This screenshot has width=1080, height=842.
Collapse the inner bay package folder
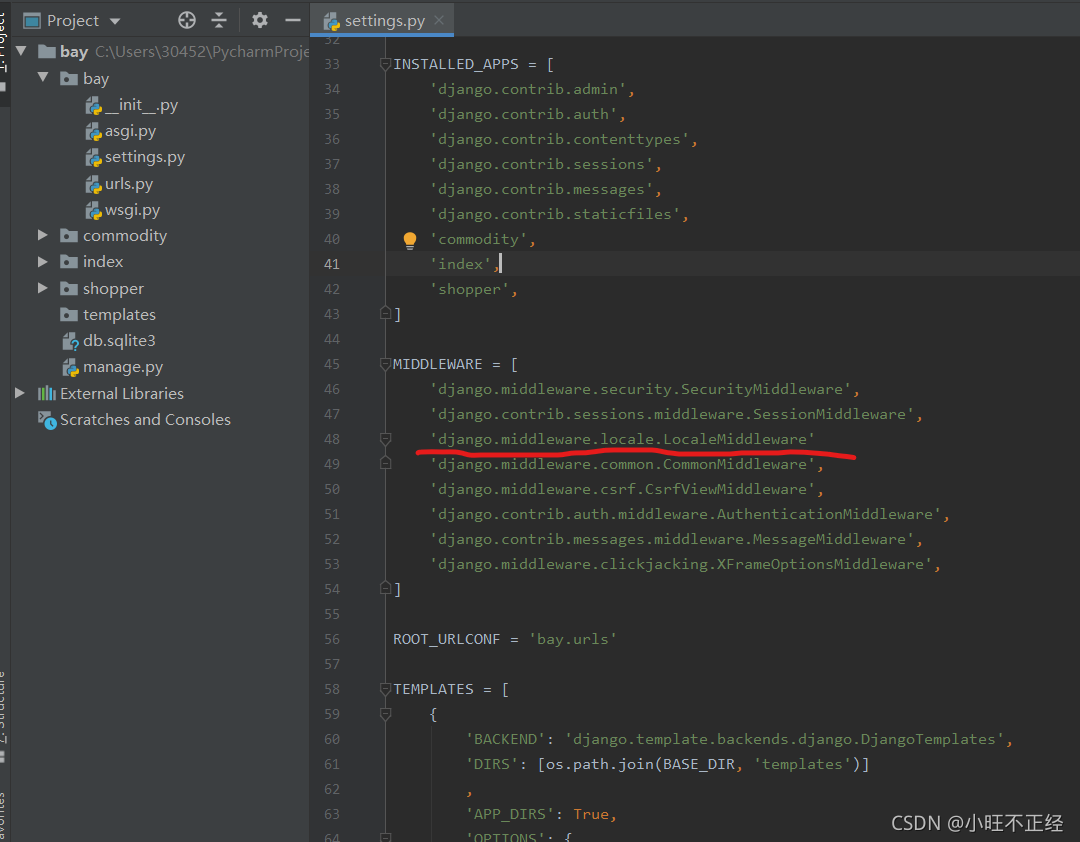coord(43,77)
